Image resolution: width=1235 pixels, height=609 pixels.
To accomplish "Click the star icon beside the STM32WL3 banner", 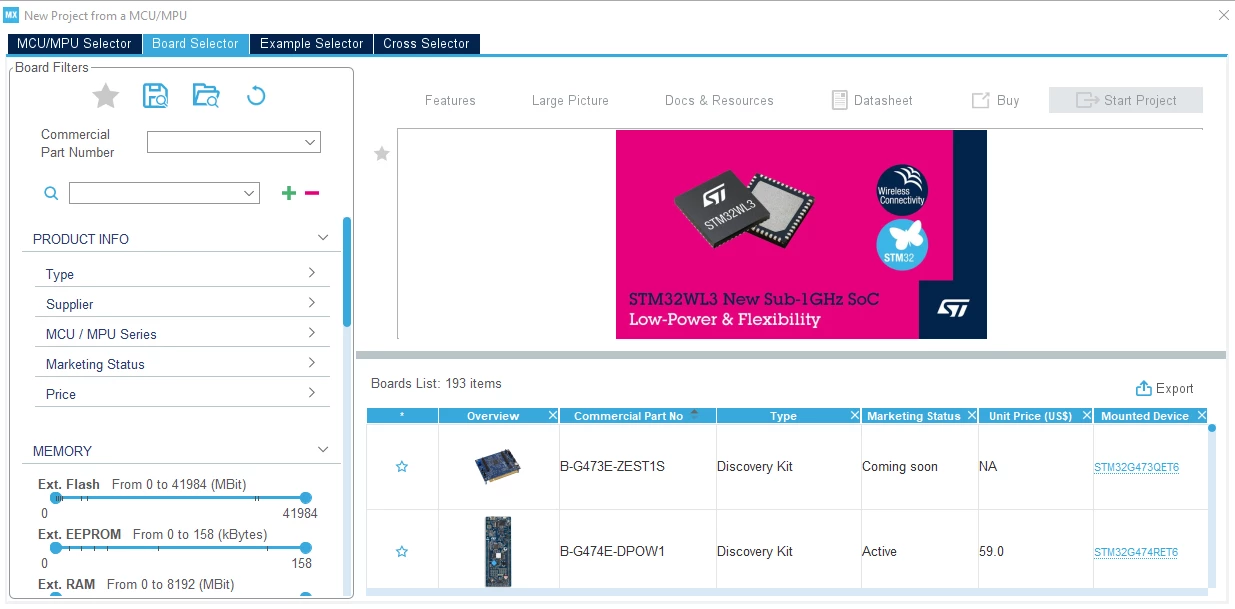I will pyautogui.click(x=381, y=154).
